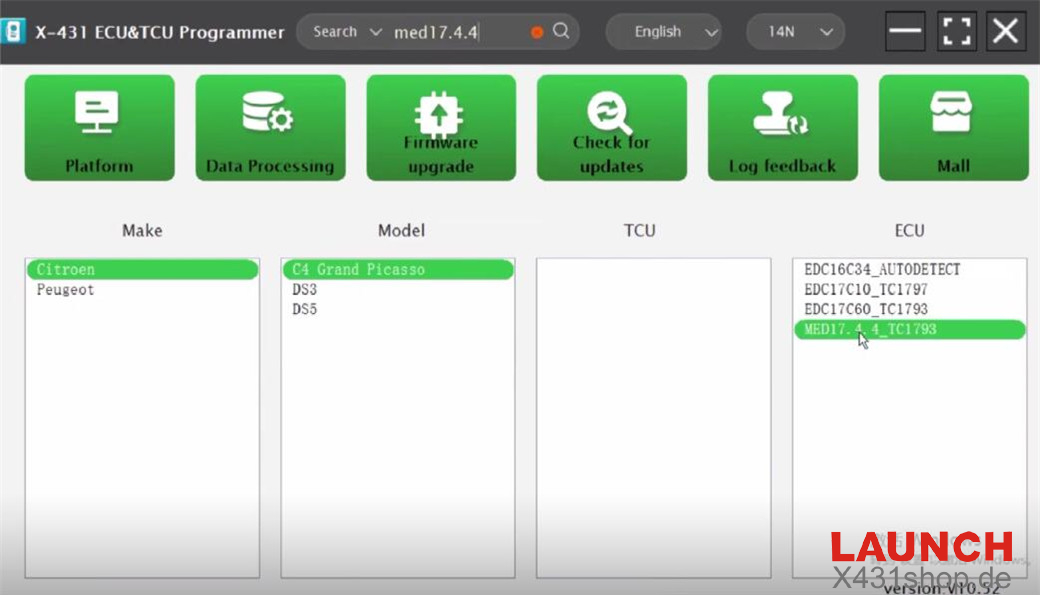Screen dimensions: 1040x595
Task: Open Log feedback tile
Action: click(782, 128)
